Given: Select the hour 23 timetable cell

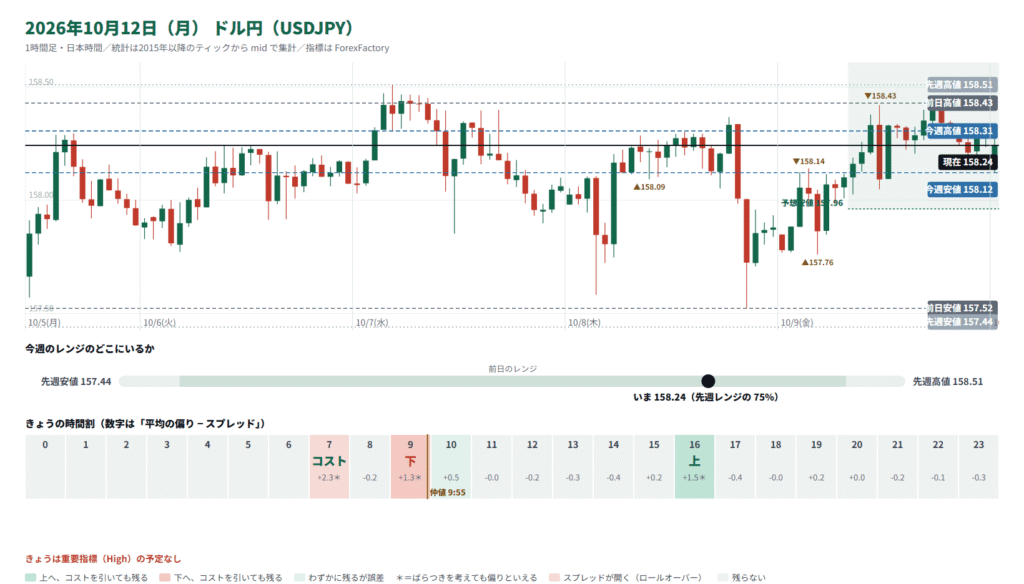Looking at the screenshot, I should [x=978, y=466].
